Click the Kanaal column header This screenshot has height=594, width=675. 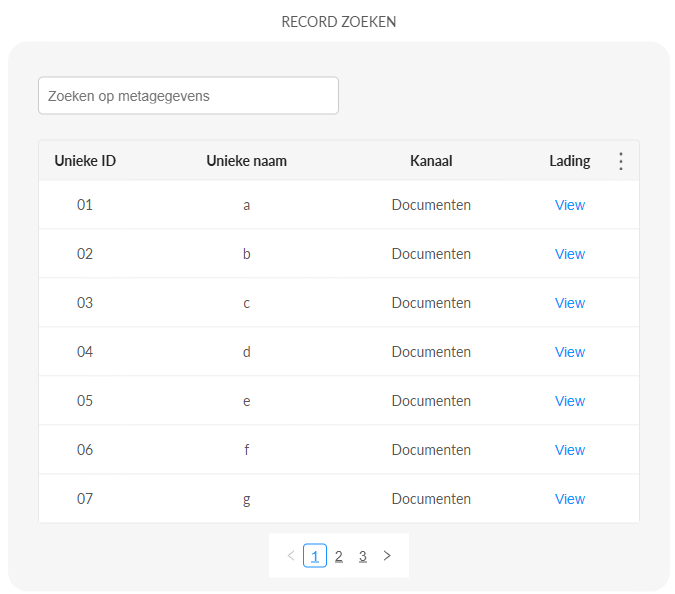(431, 161)
